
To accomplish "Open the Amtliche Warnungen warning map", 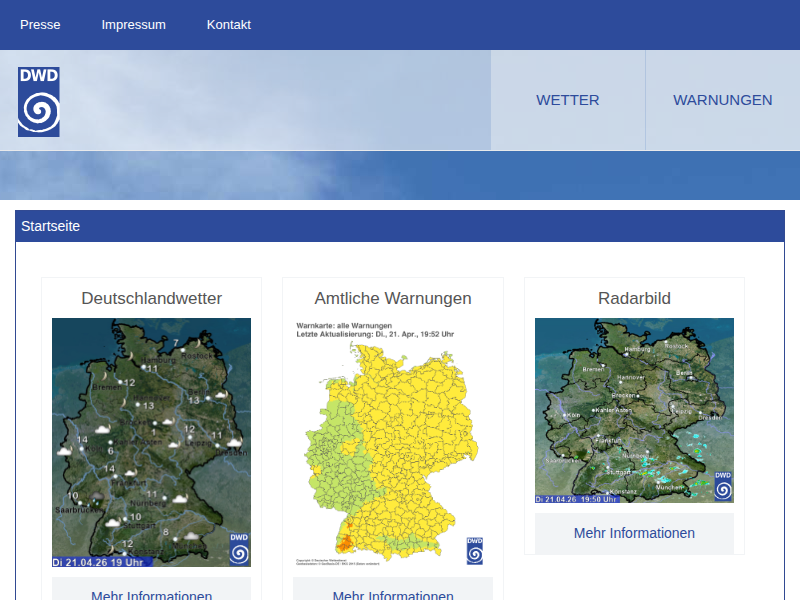I will click(x=392, y=442).
